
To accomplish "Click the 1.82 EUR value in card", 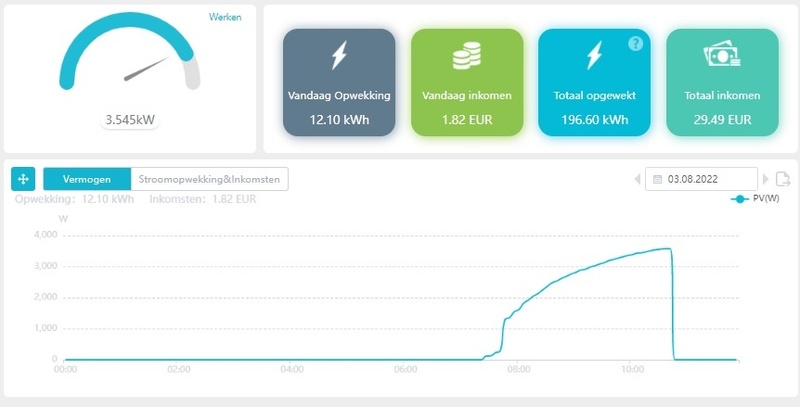I will (x=467, y=120).
